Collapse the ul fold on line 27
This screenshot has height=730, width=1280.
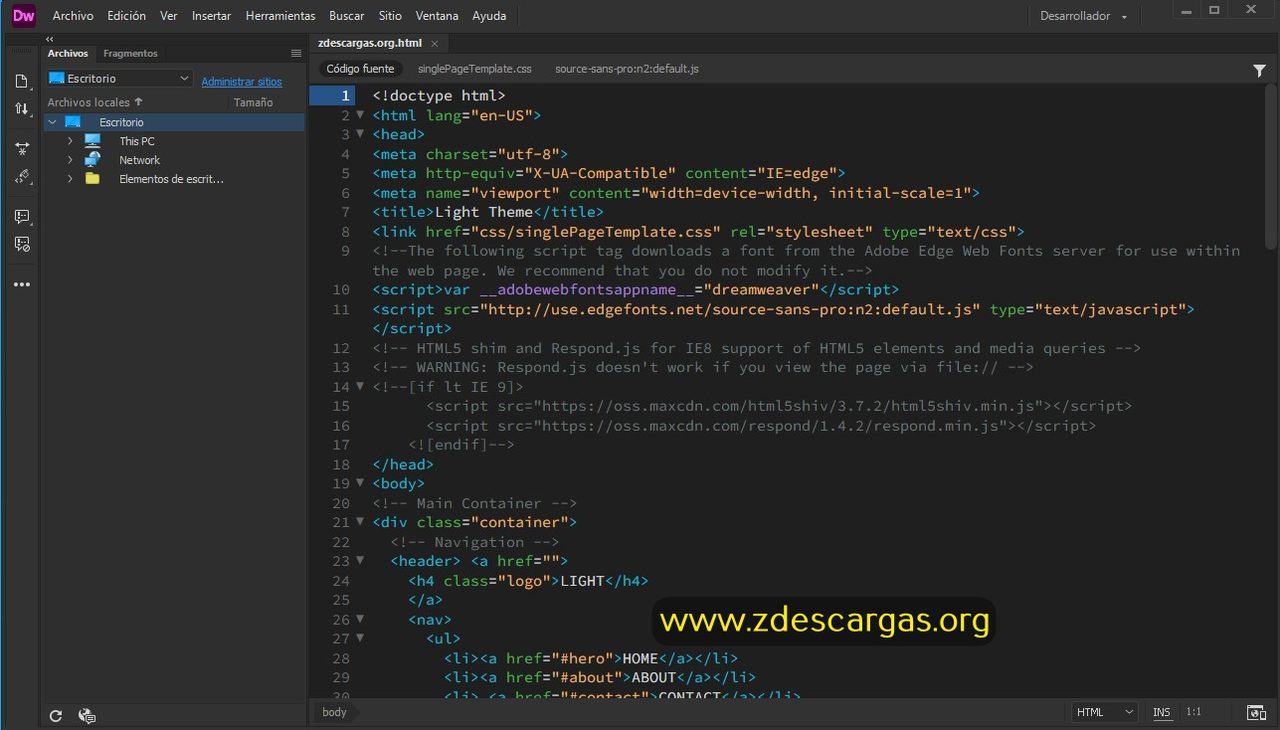tap(360, 638)
